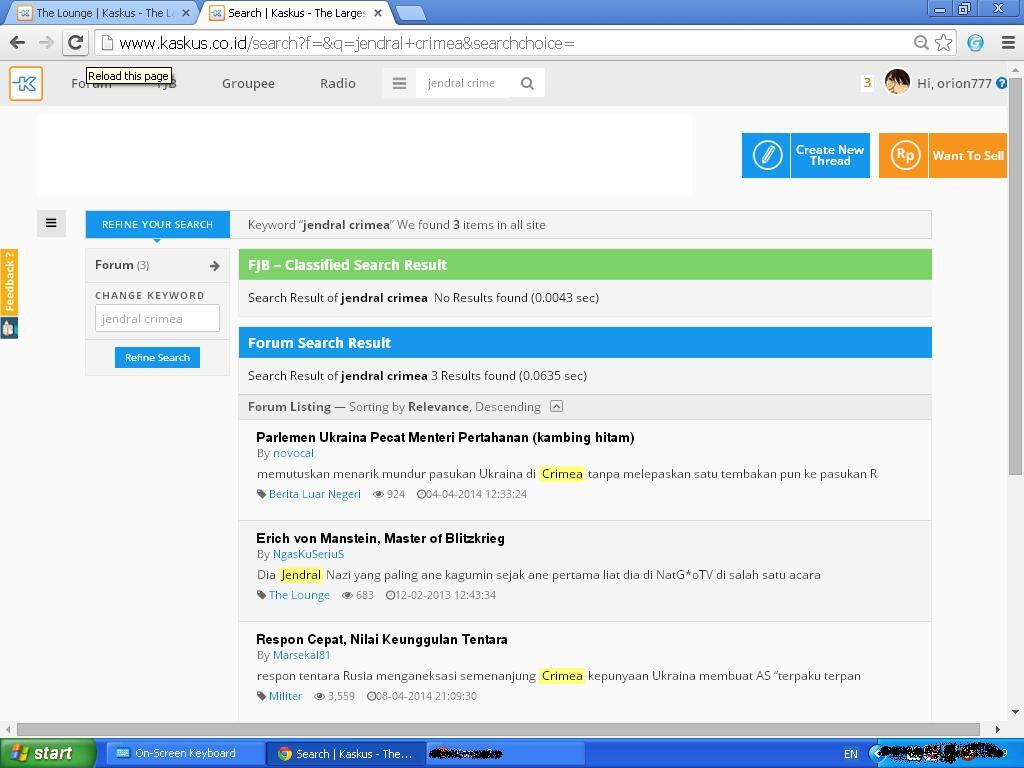Click the Create New Thread button
The image size is (1024, 768).
click(x=805, y=155)
